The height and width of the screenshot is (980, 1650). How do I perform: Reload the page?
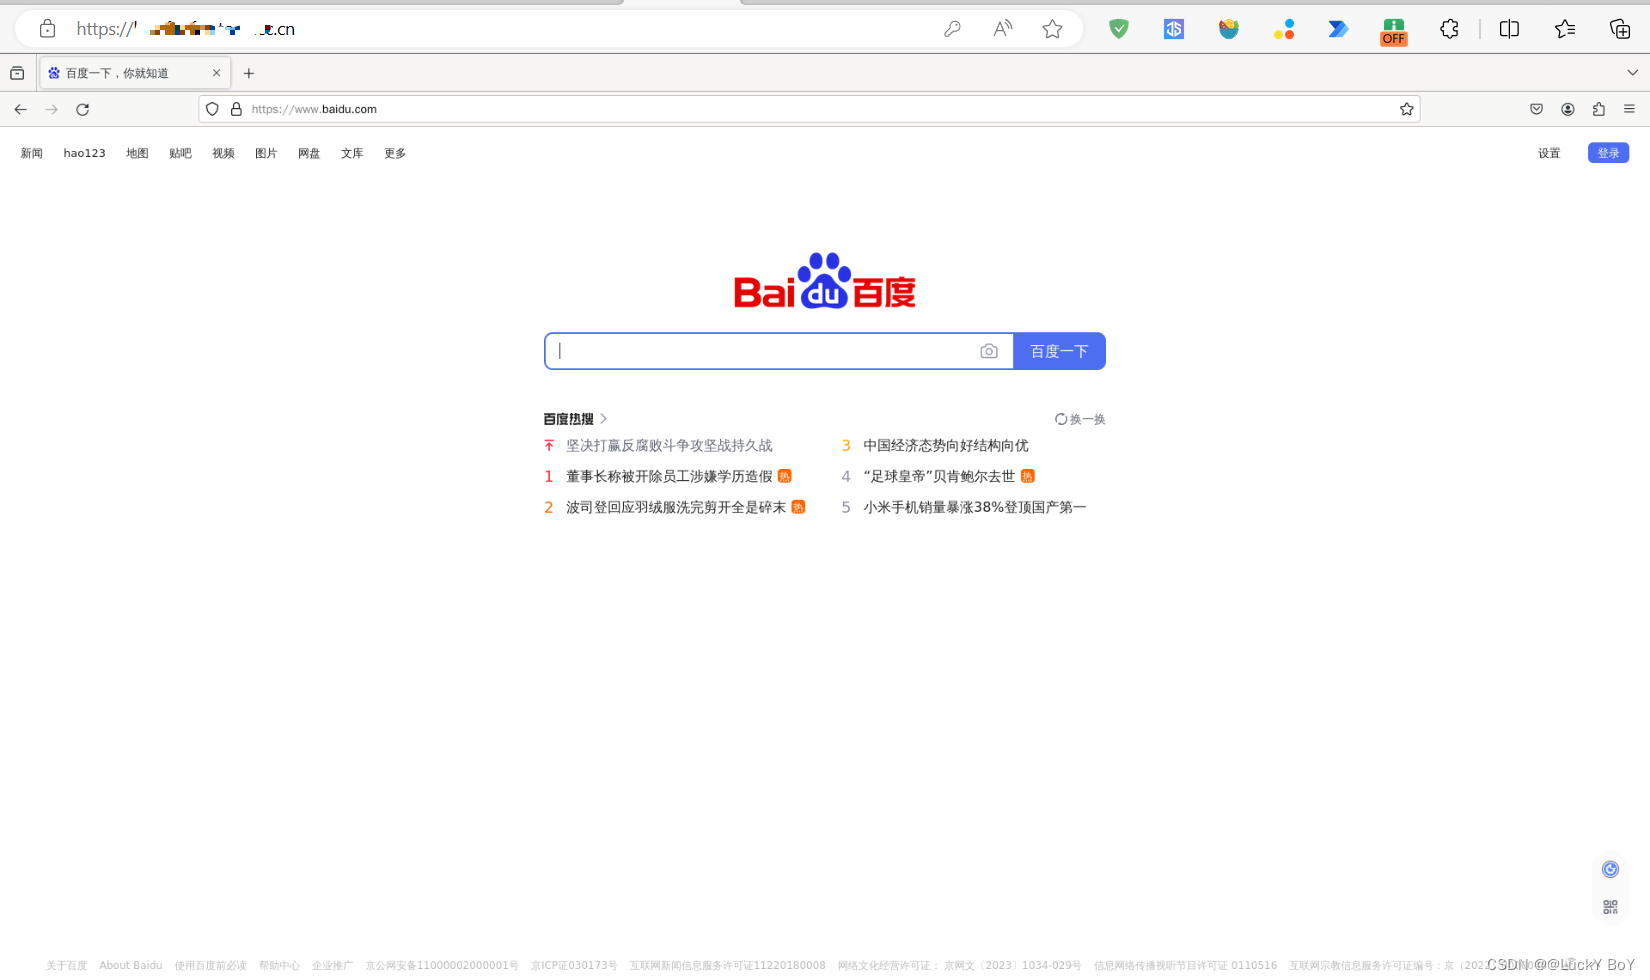tap(83, 109)
